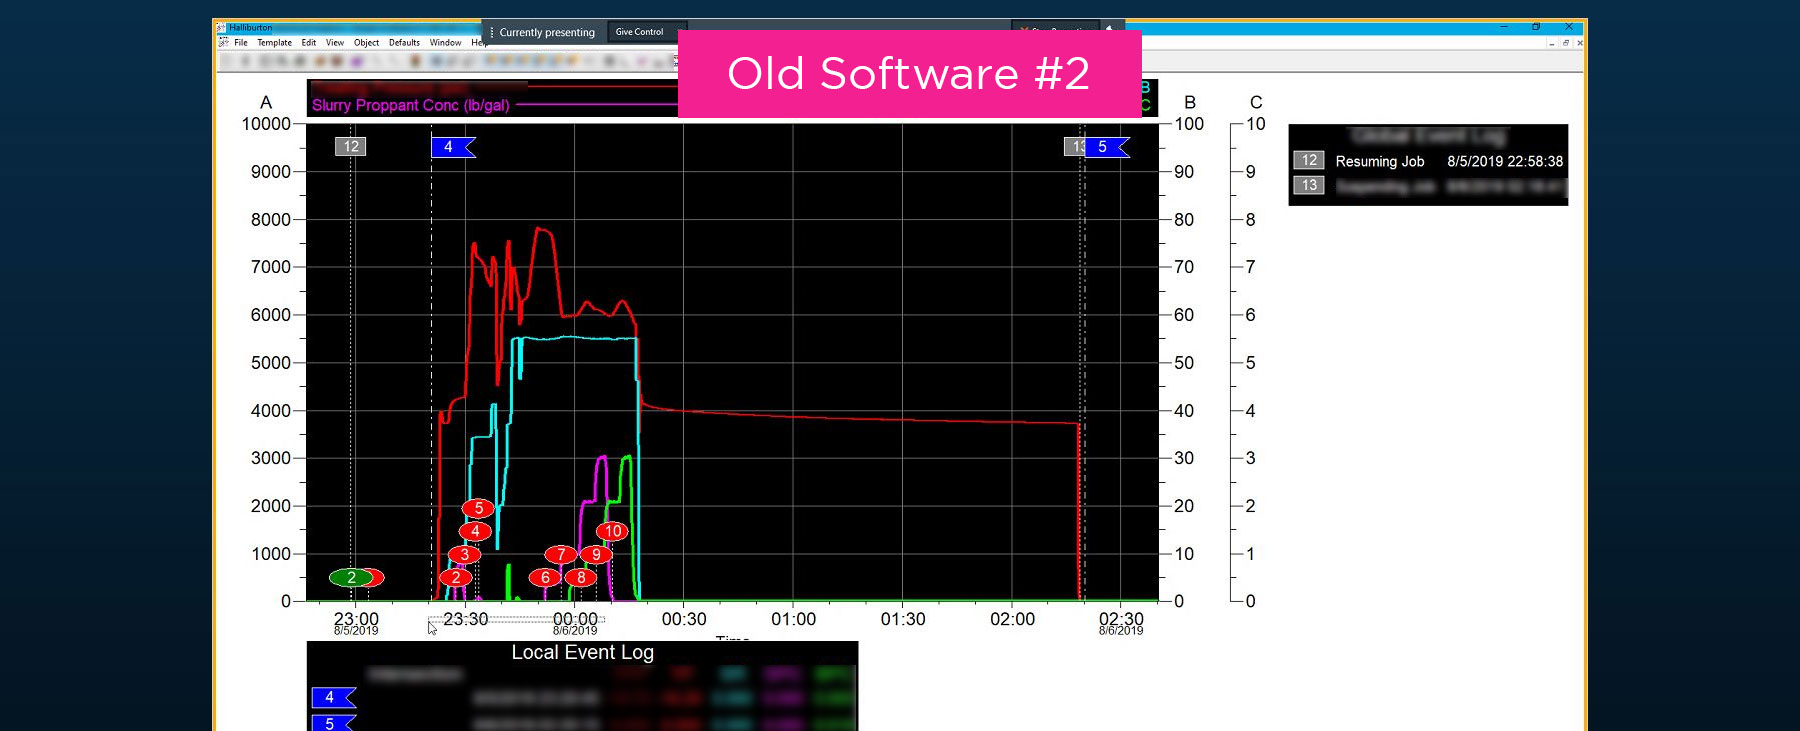Click the 23:30 time axis label
This screenshot has width=1800, height=731.
click(x=466, y=619)
